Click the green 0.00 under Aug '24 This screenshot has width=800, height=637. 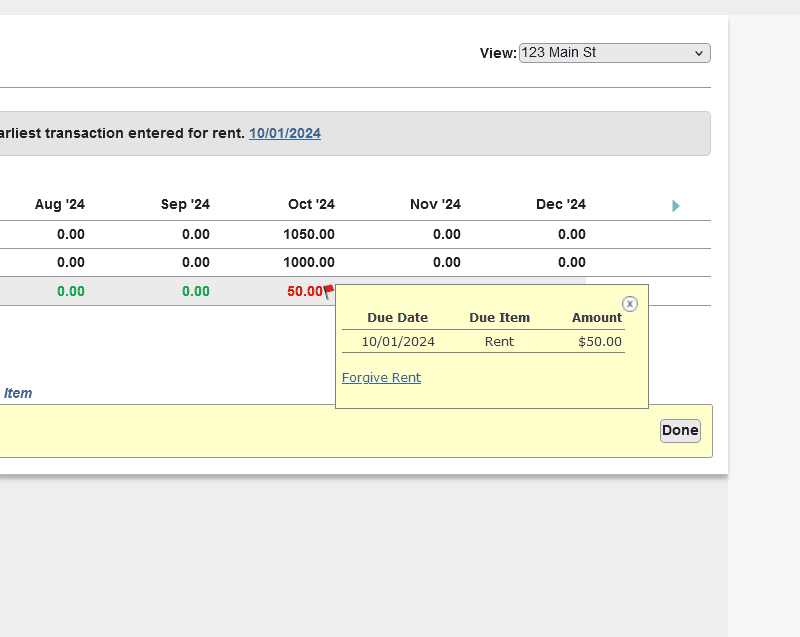tap(71, 291)
